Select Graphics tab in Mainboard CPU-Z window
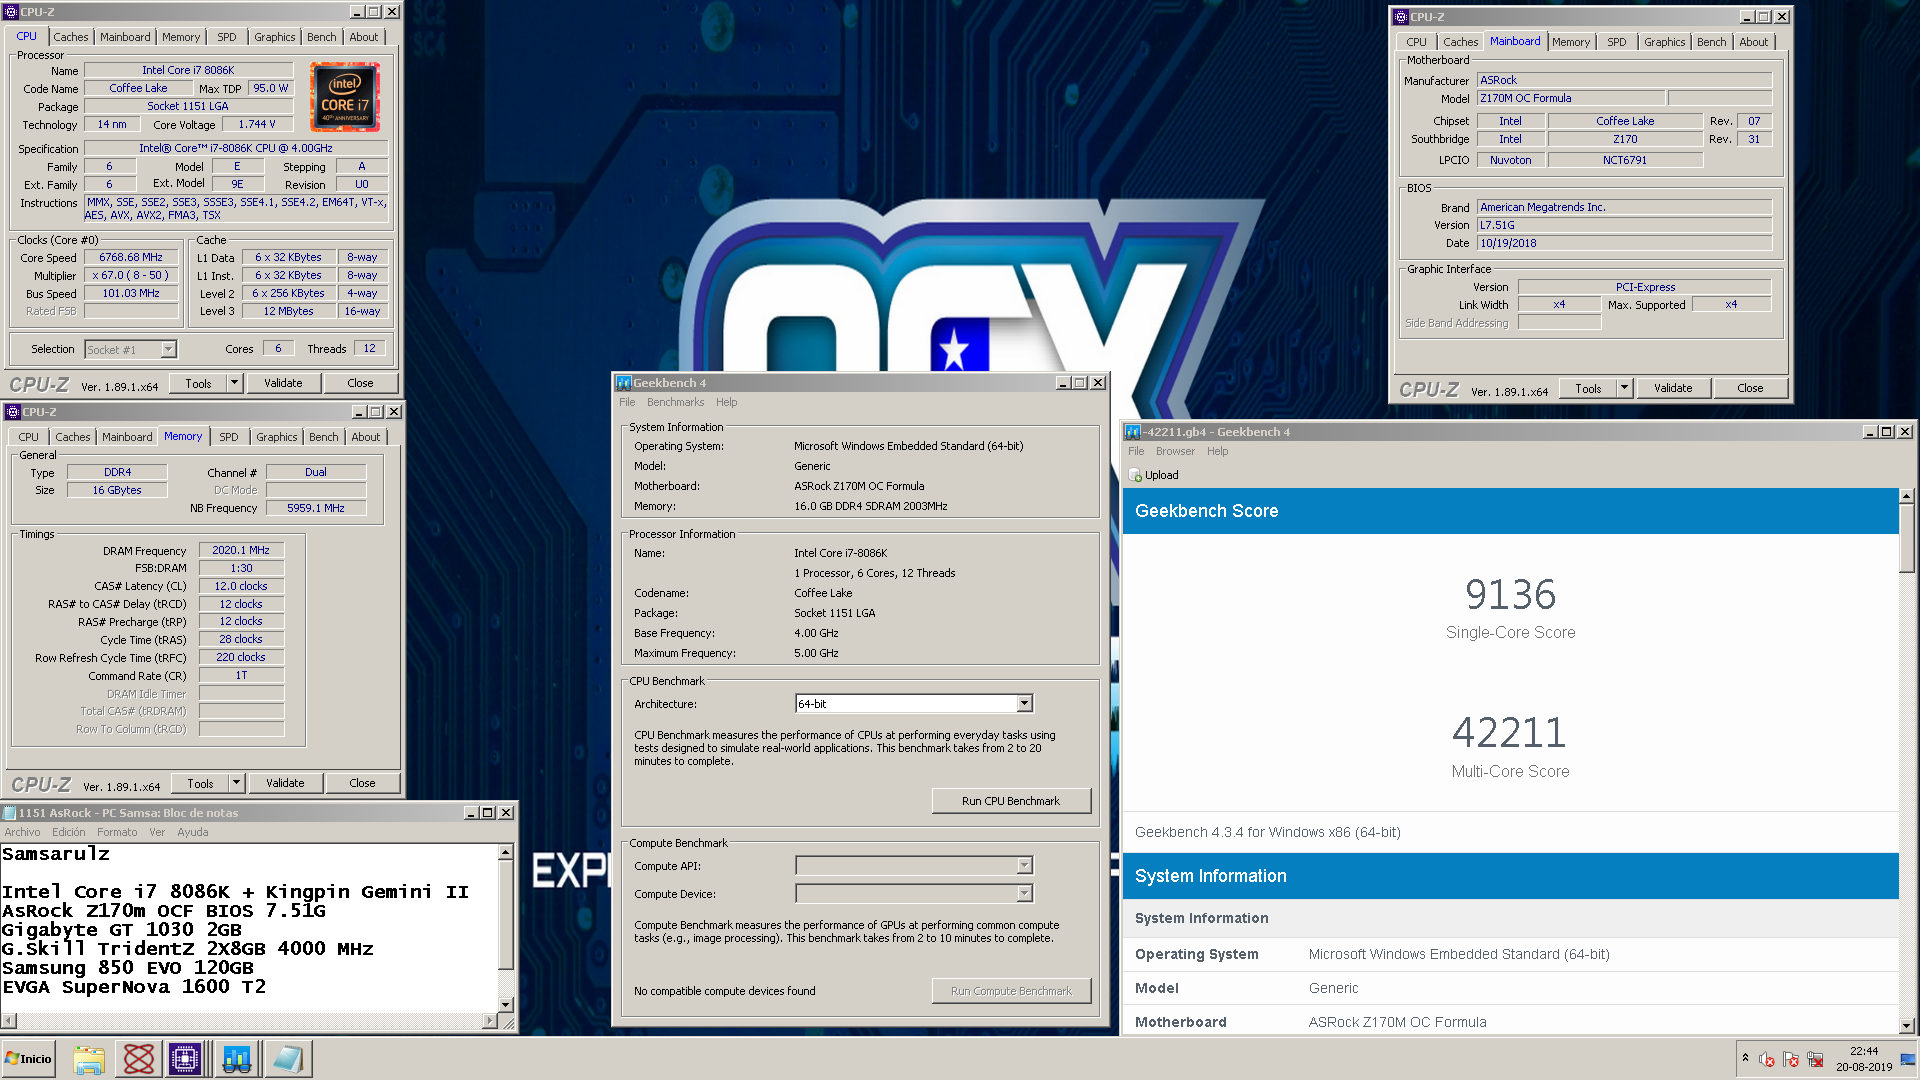This screenshot has height=1080, width=1920. (x=1664, y=42)
